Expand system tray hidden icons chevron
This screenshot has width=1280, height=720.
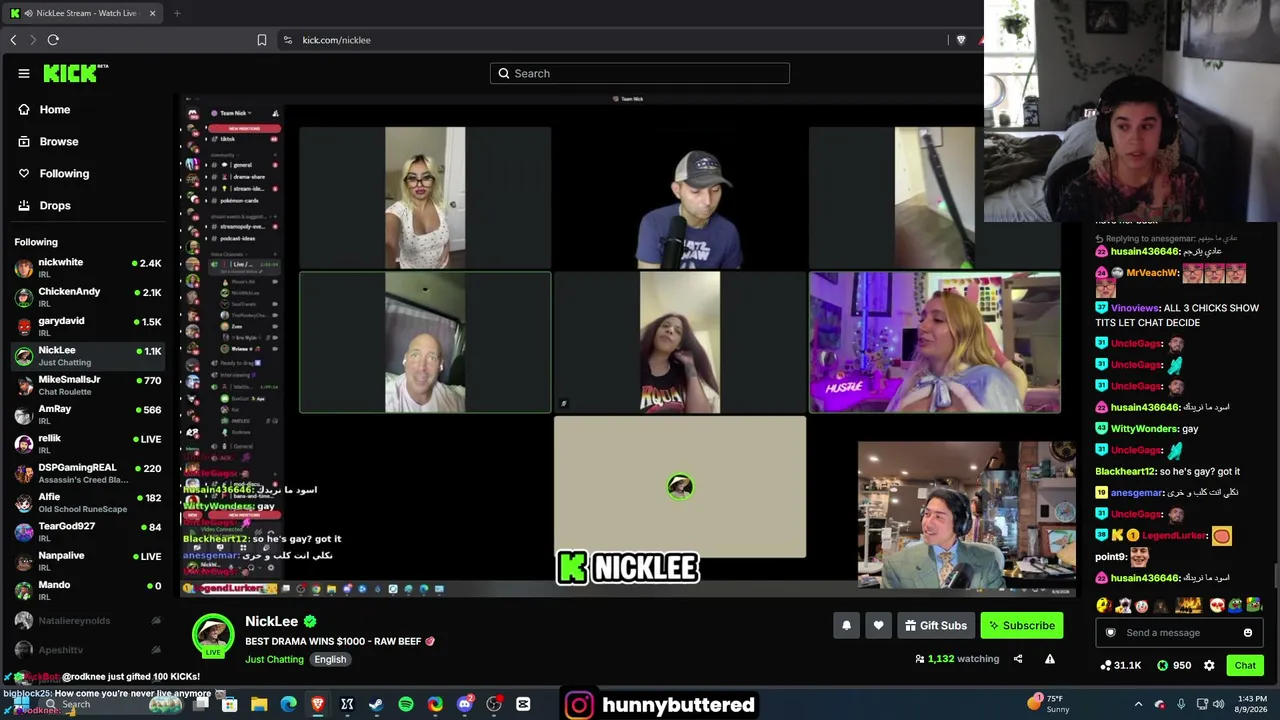(1138, 704)
